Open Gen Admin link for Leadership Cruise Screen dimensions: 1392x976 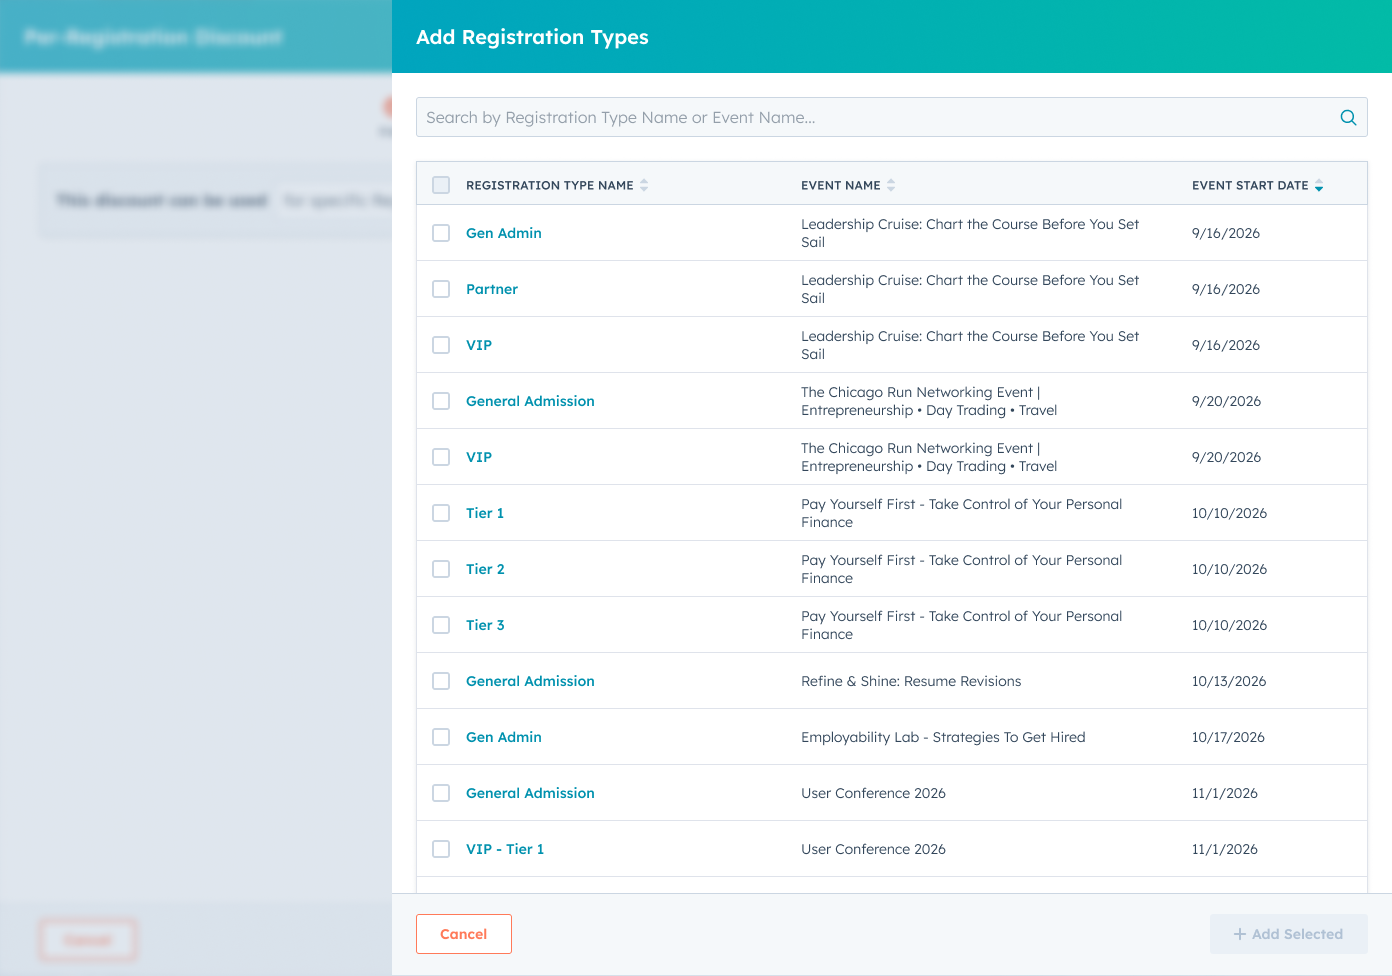504,233
